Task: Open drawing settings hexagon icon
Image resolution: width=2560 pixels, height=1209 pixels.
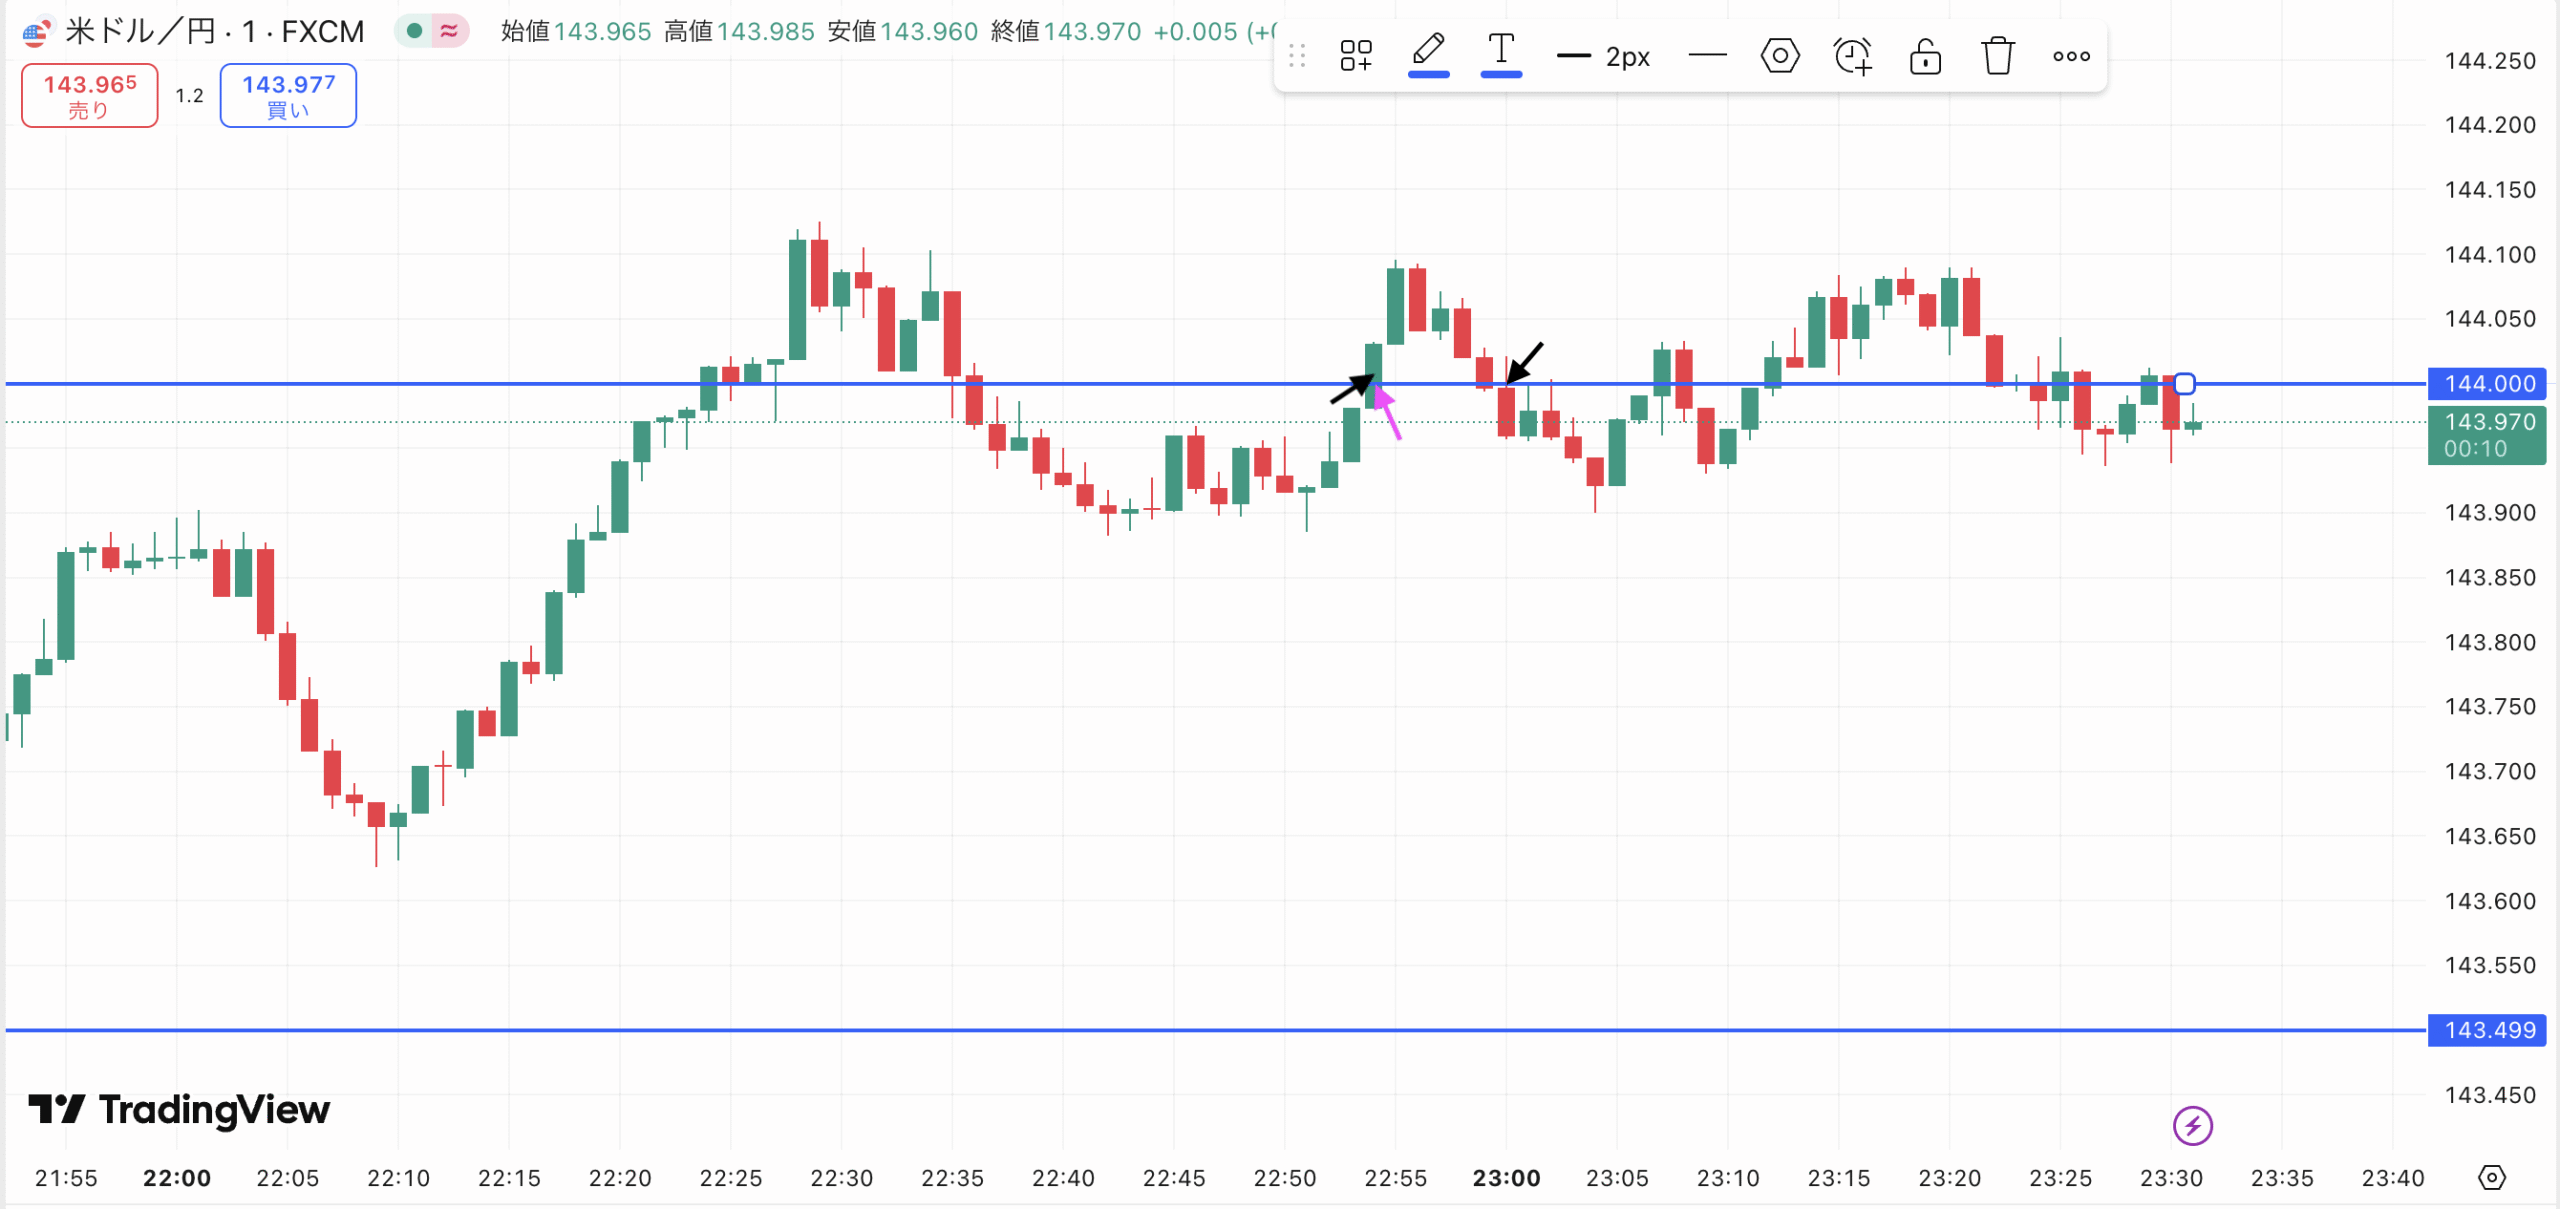Action: point(1780,56)
